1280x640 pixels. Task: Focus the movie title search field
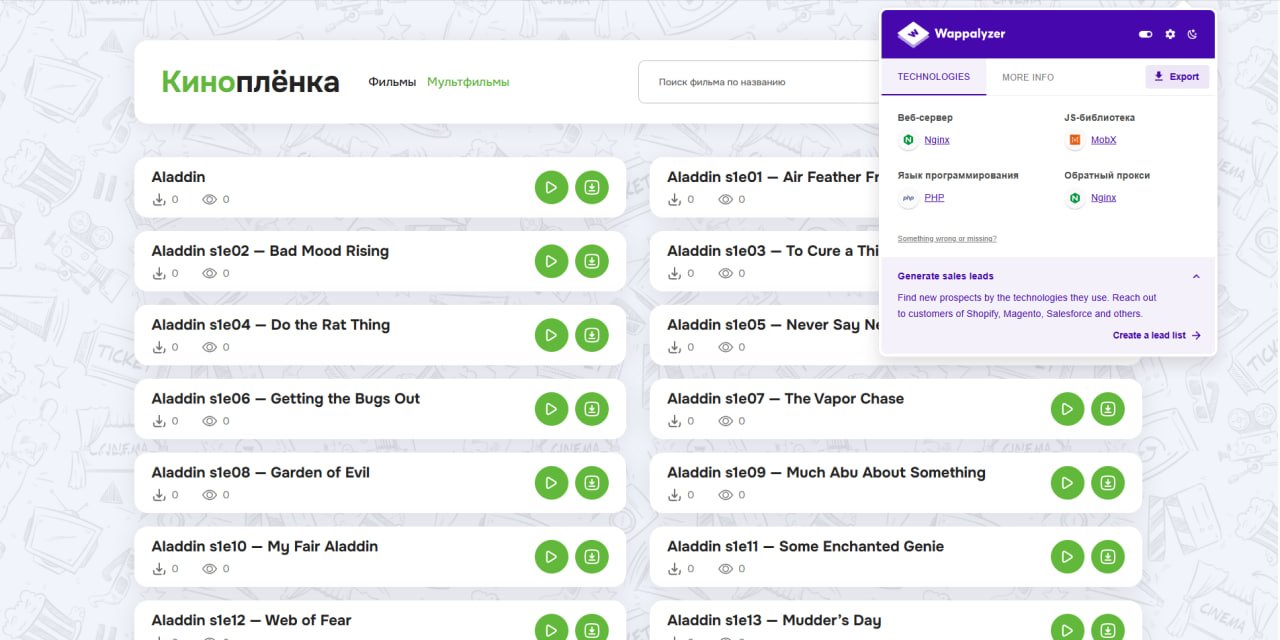pyautogui.click(x=760, y=82)
